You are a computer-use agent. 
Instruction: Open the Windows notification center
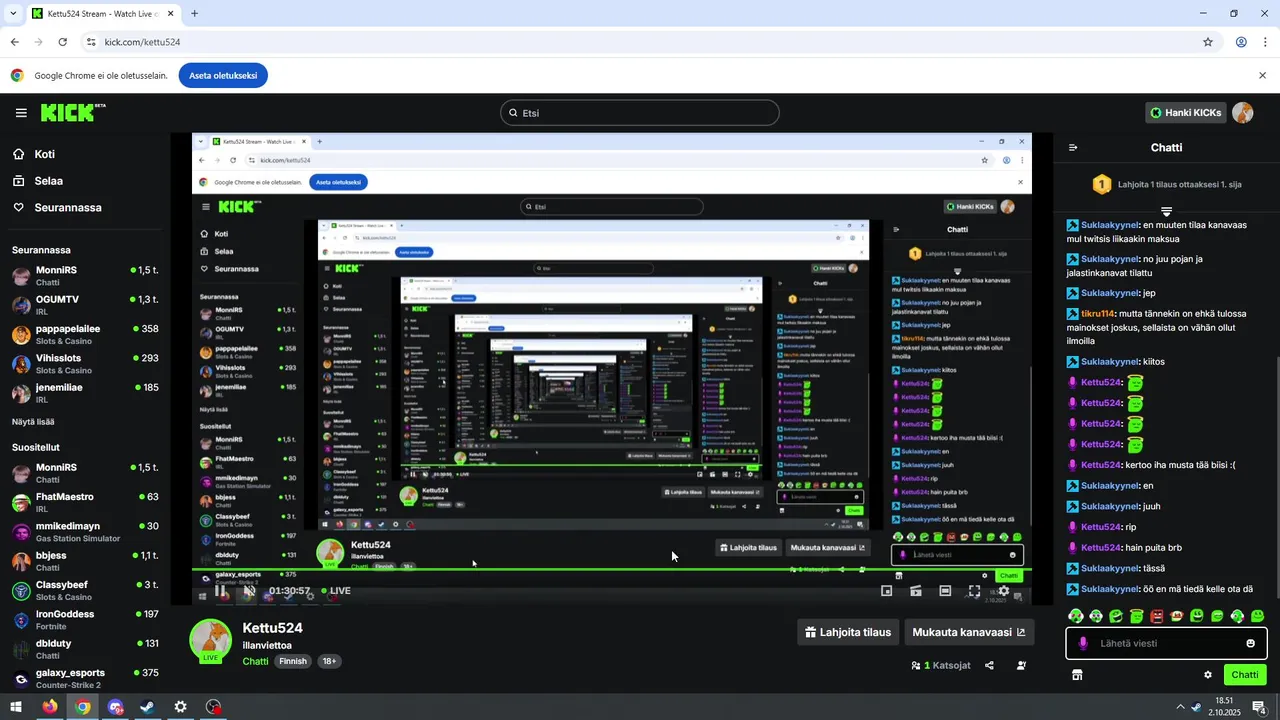[x=1262, y=707]
